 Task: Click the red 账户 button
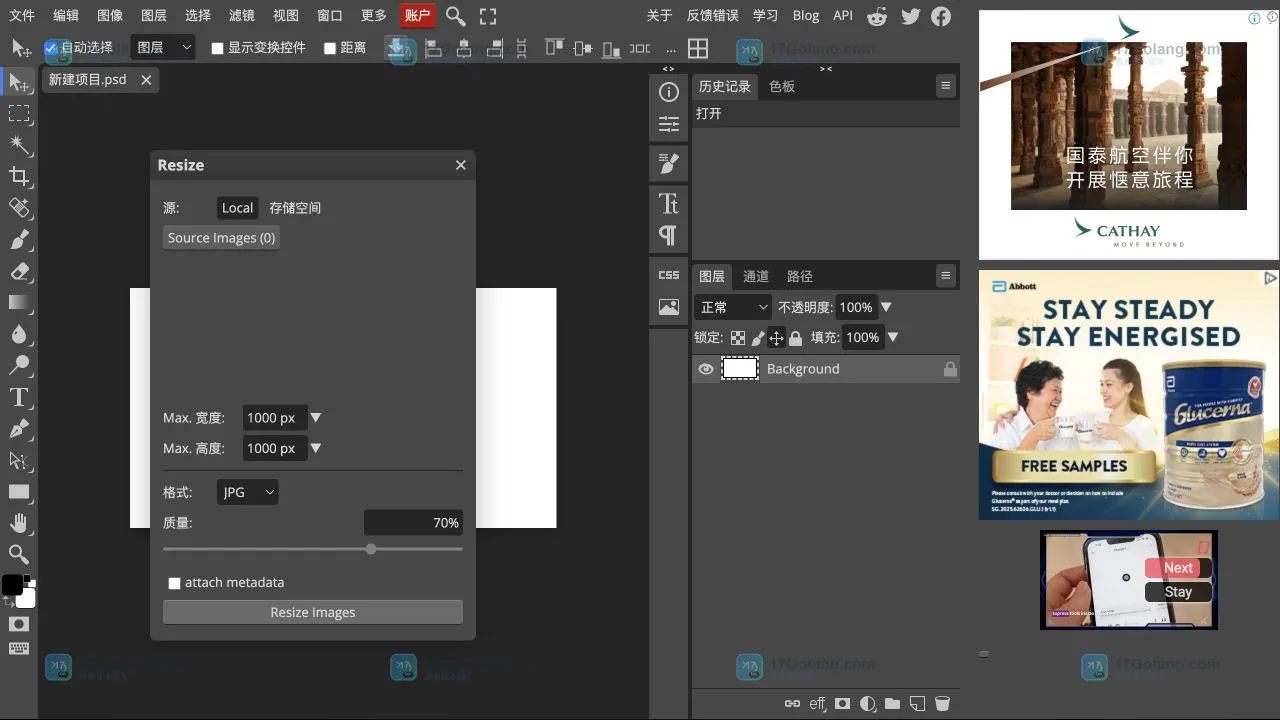pos(418,16)
